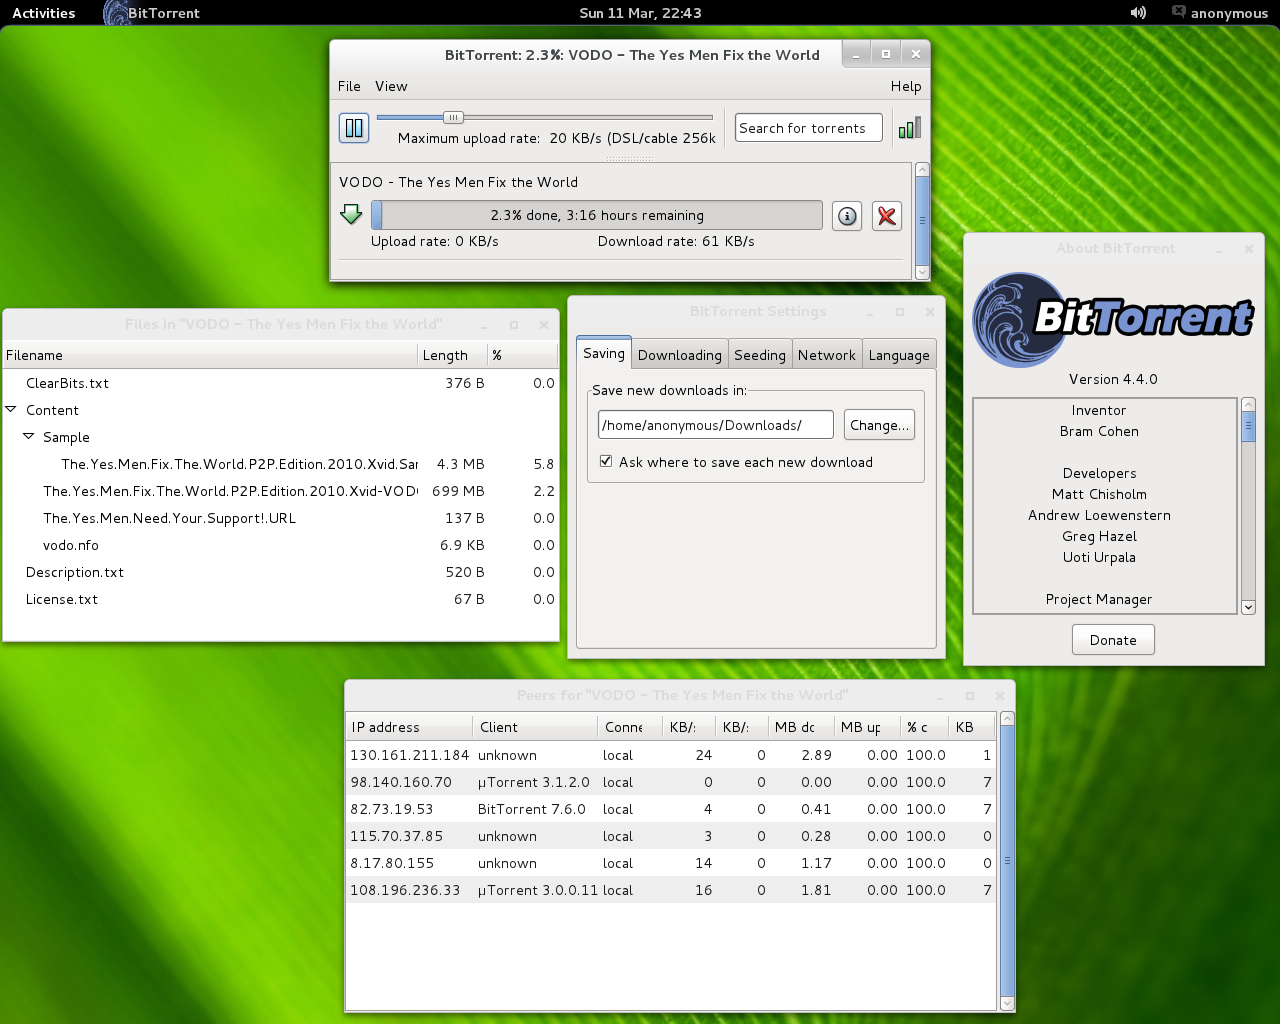Open the Help menu
Viewport: 1280px width, 1024px height.
906,86
